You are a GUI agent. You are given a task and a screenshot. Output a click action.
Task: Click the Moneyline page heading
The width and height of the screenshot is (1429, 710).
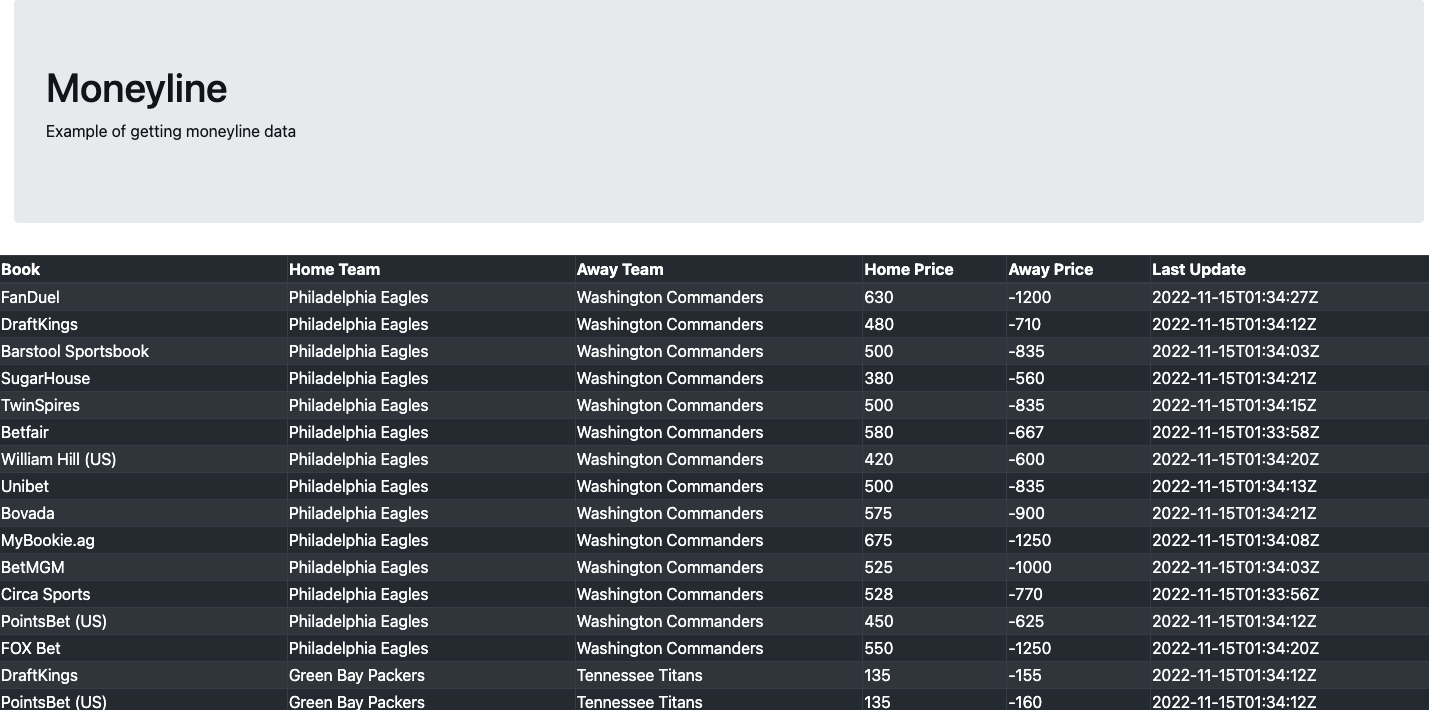pyautogui.click(x=136, y=88)
